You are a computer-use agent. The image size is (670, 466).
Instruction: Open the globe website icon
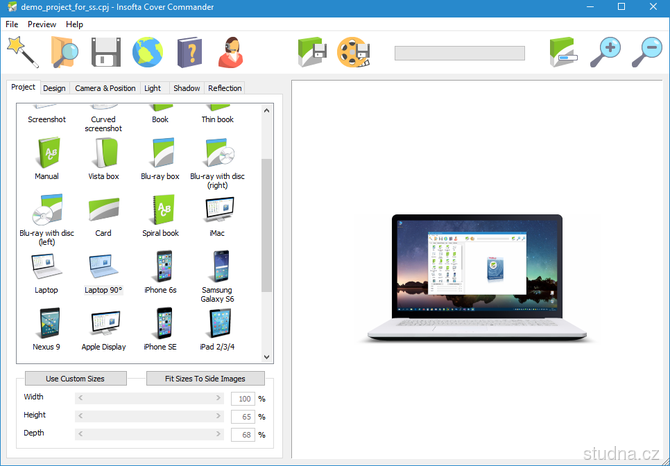point(147,52)
